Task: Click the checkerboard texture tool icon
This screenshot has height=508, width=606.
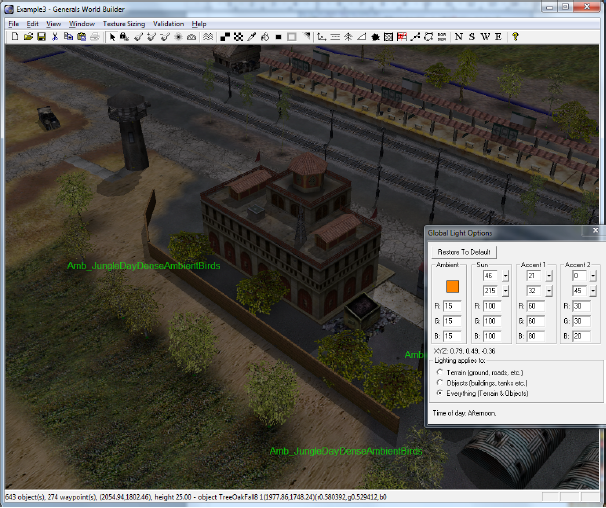Action: click(224, 36)
